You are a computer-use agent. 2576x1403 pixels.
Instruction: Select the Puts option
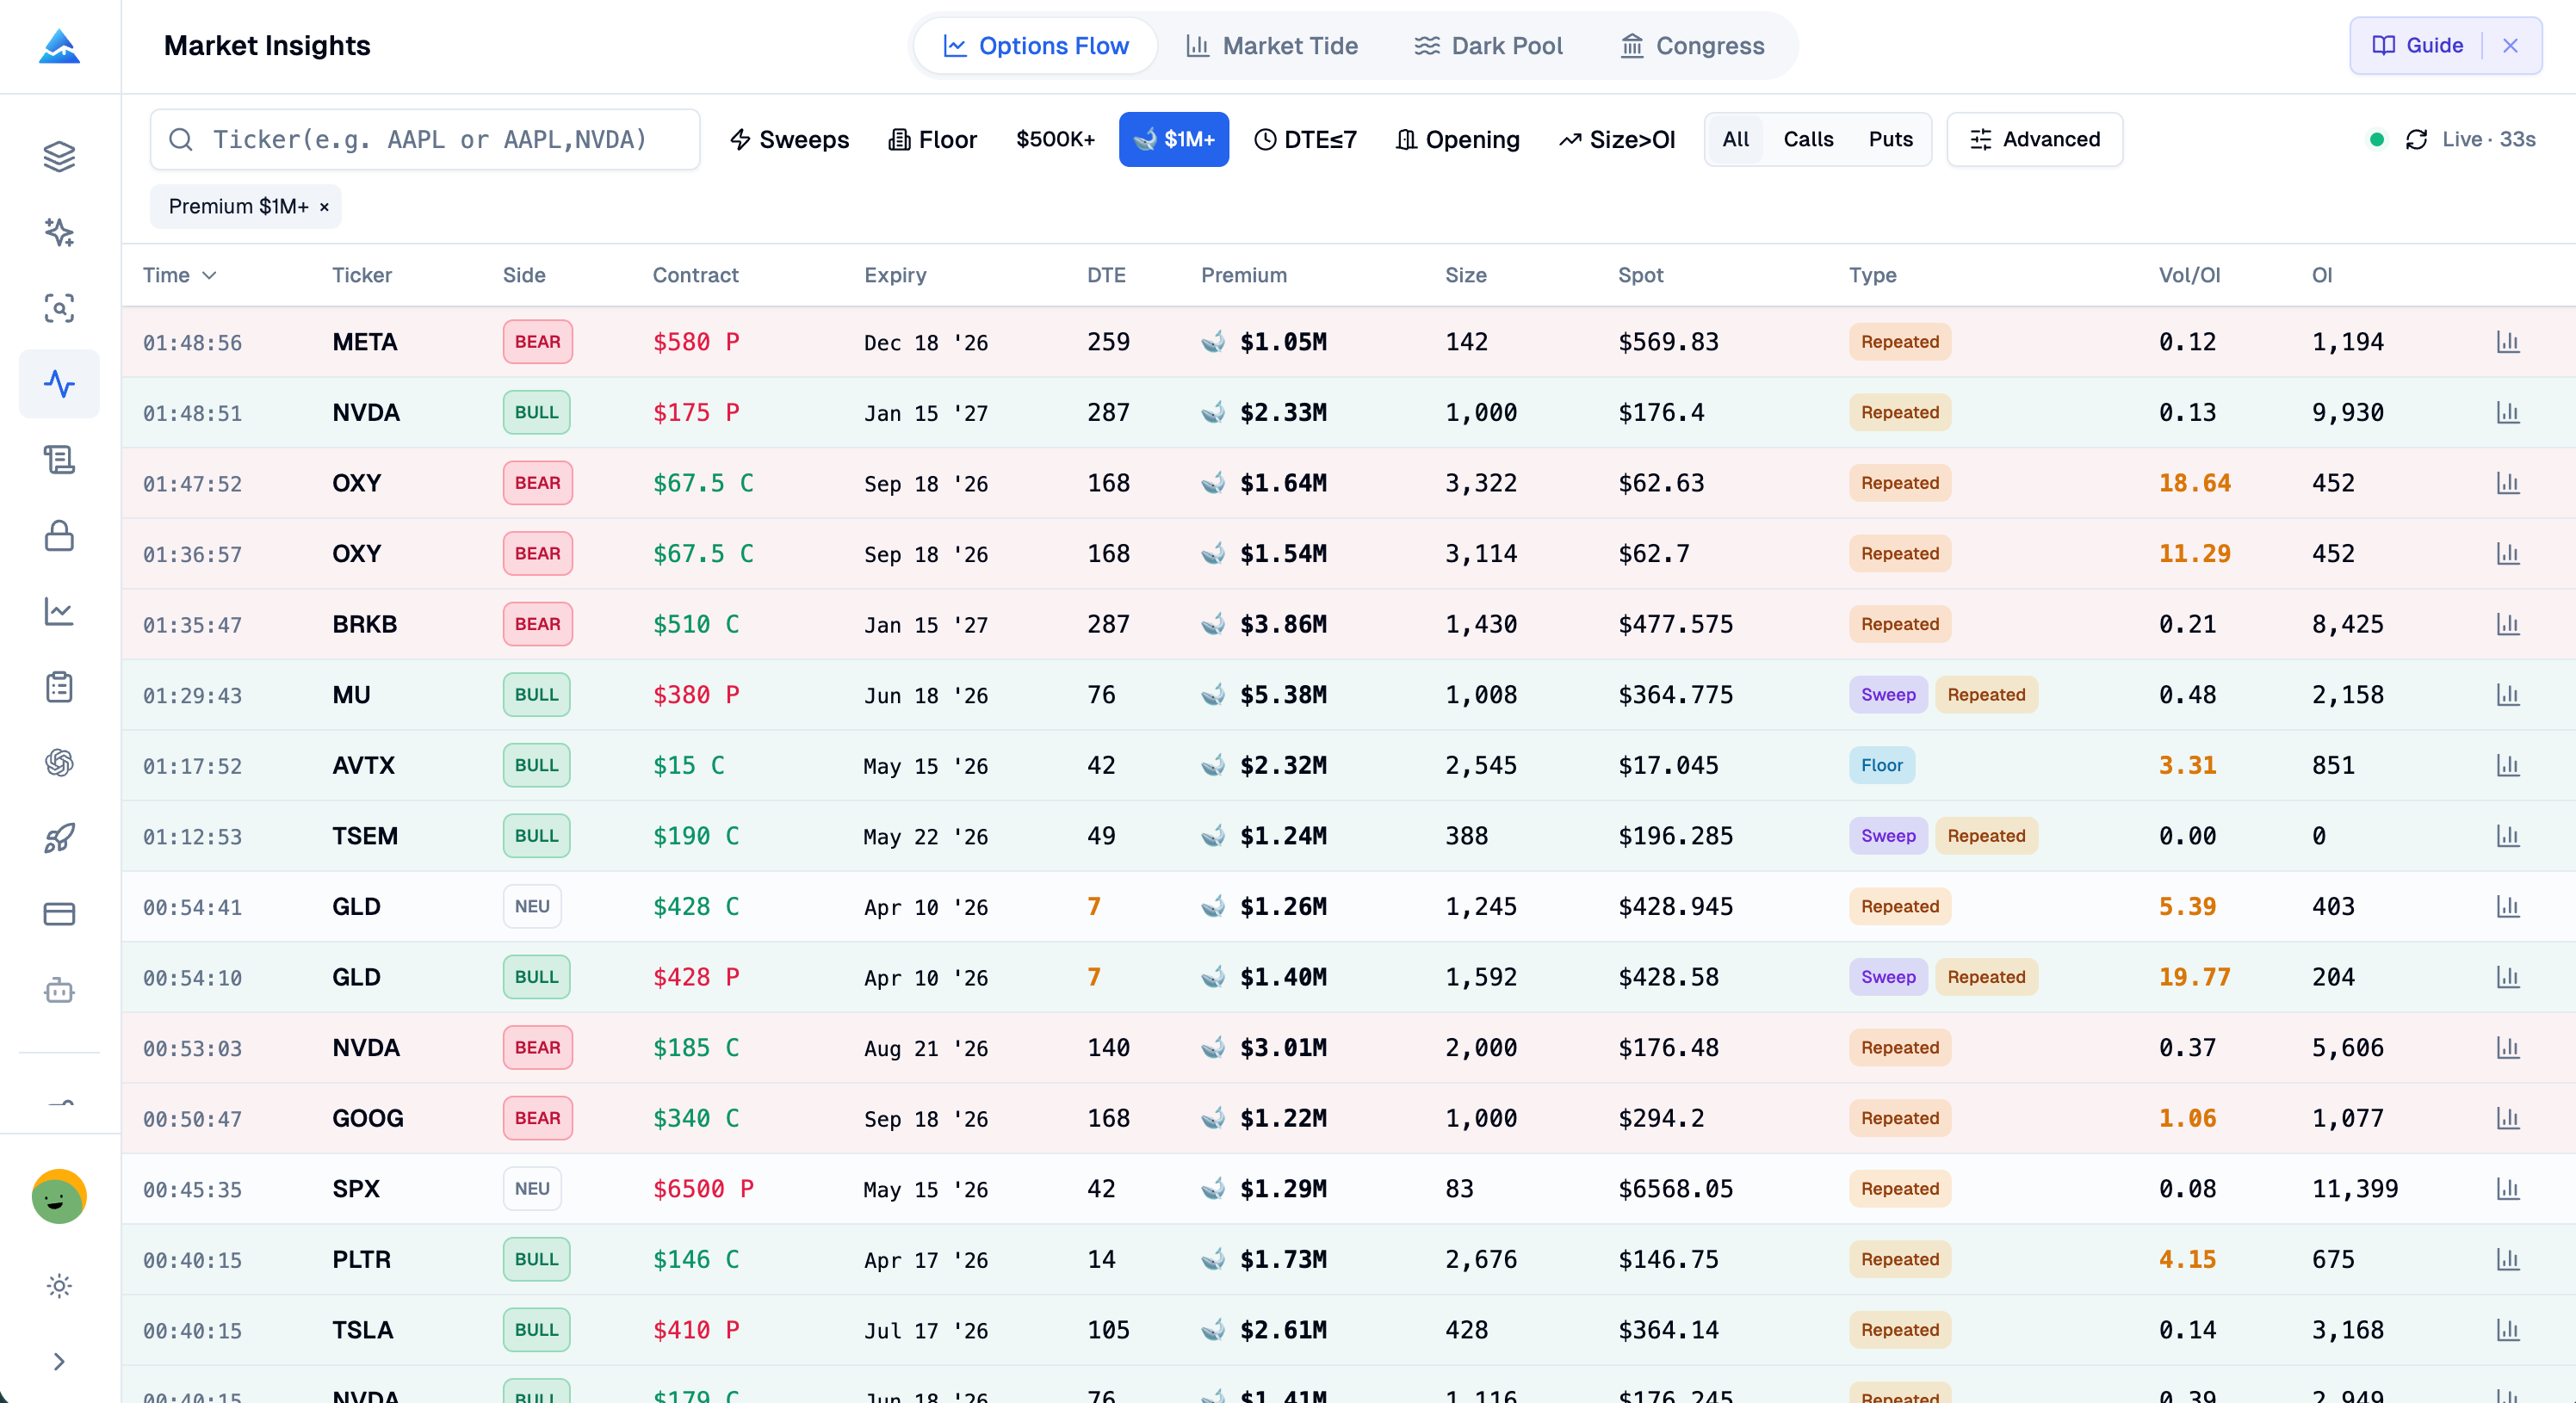tap(1889, 139)
